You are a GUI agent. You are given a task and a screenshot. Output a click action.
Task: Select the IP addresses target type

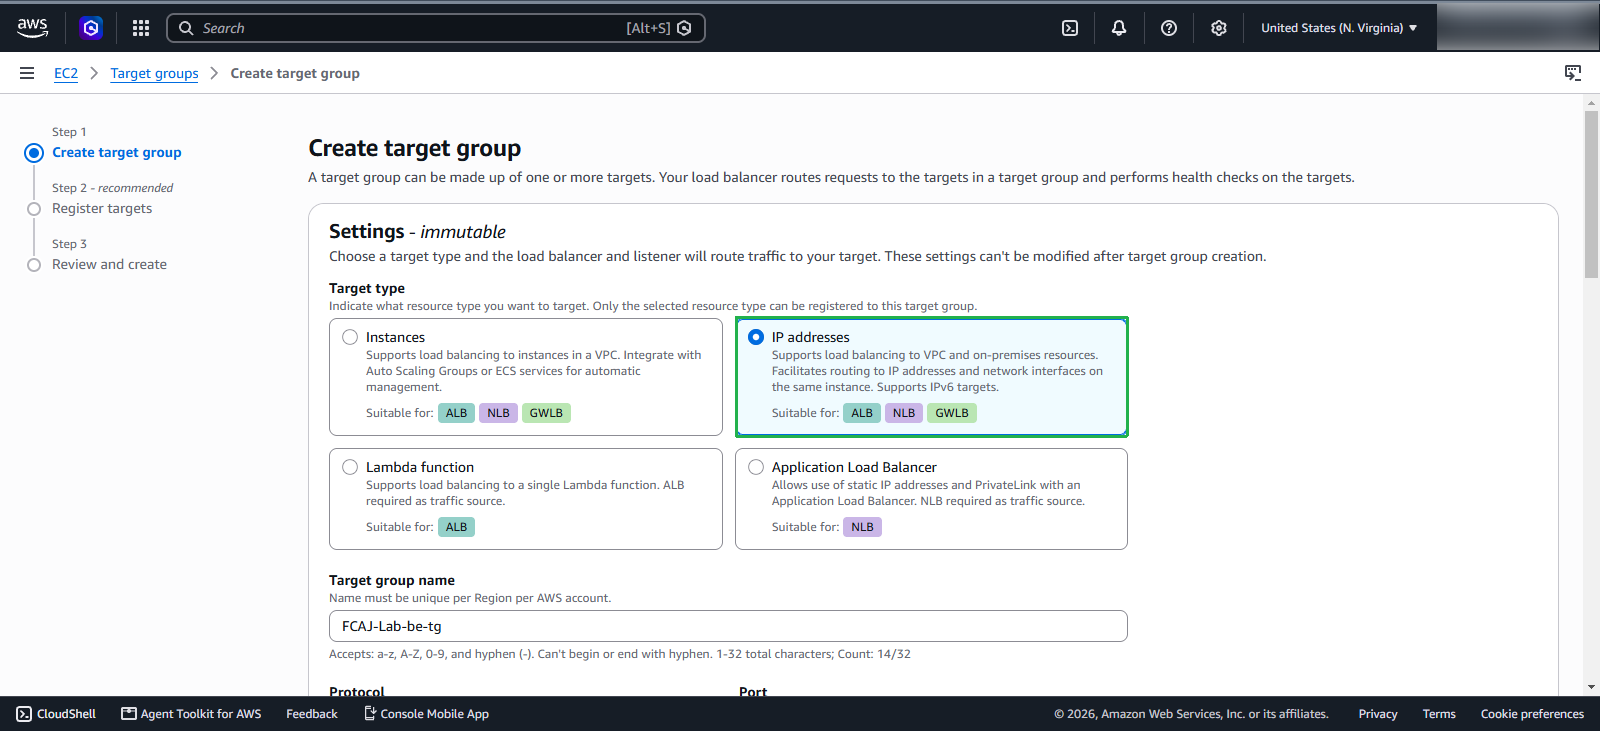point(756,337)
